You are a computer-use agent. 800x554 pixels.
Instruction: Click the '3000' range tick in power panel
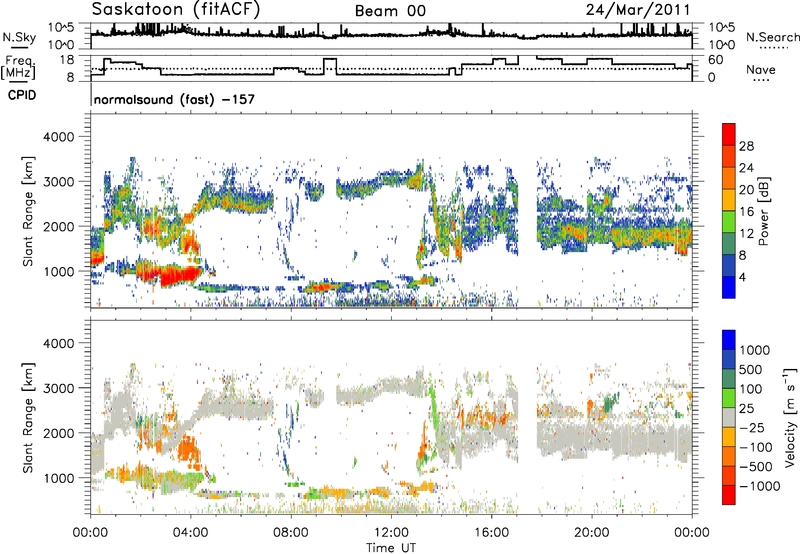pos(58,182)
